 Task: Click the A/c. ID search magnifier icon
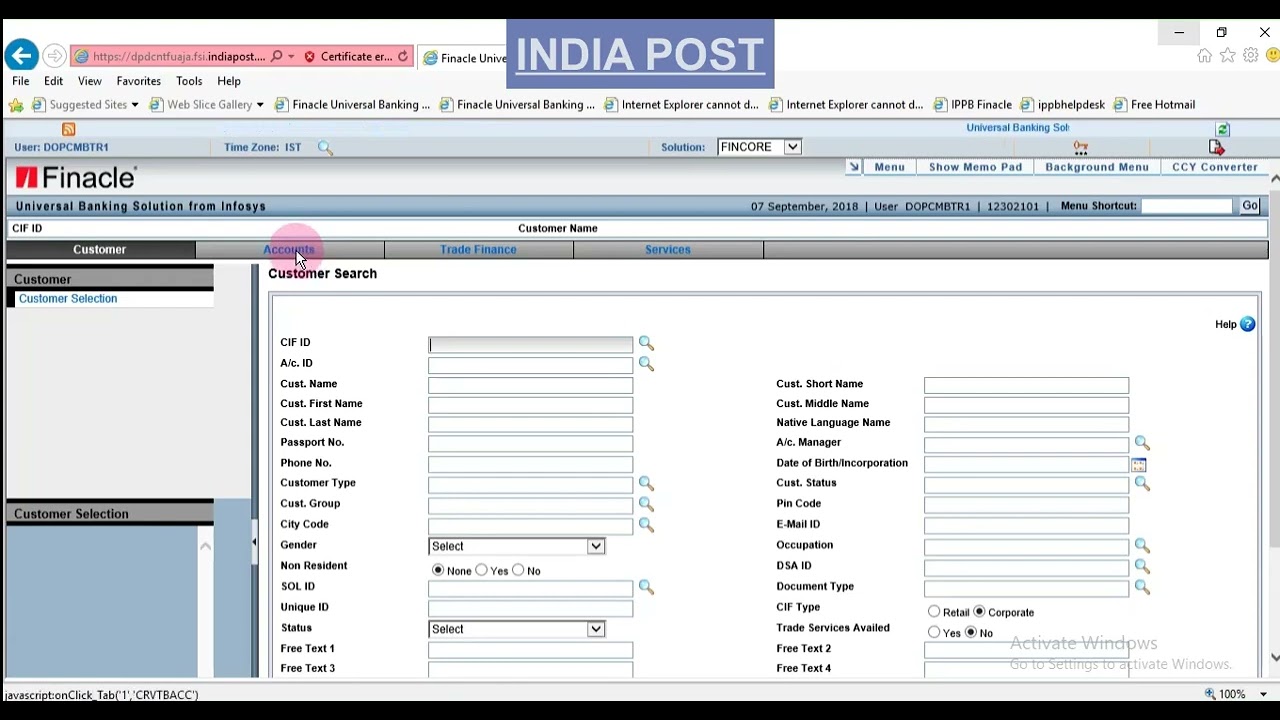(x=646, y=364)
